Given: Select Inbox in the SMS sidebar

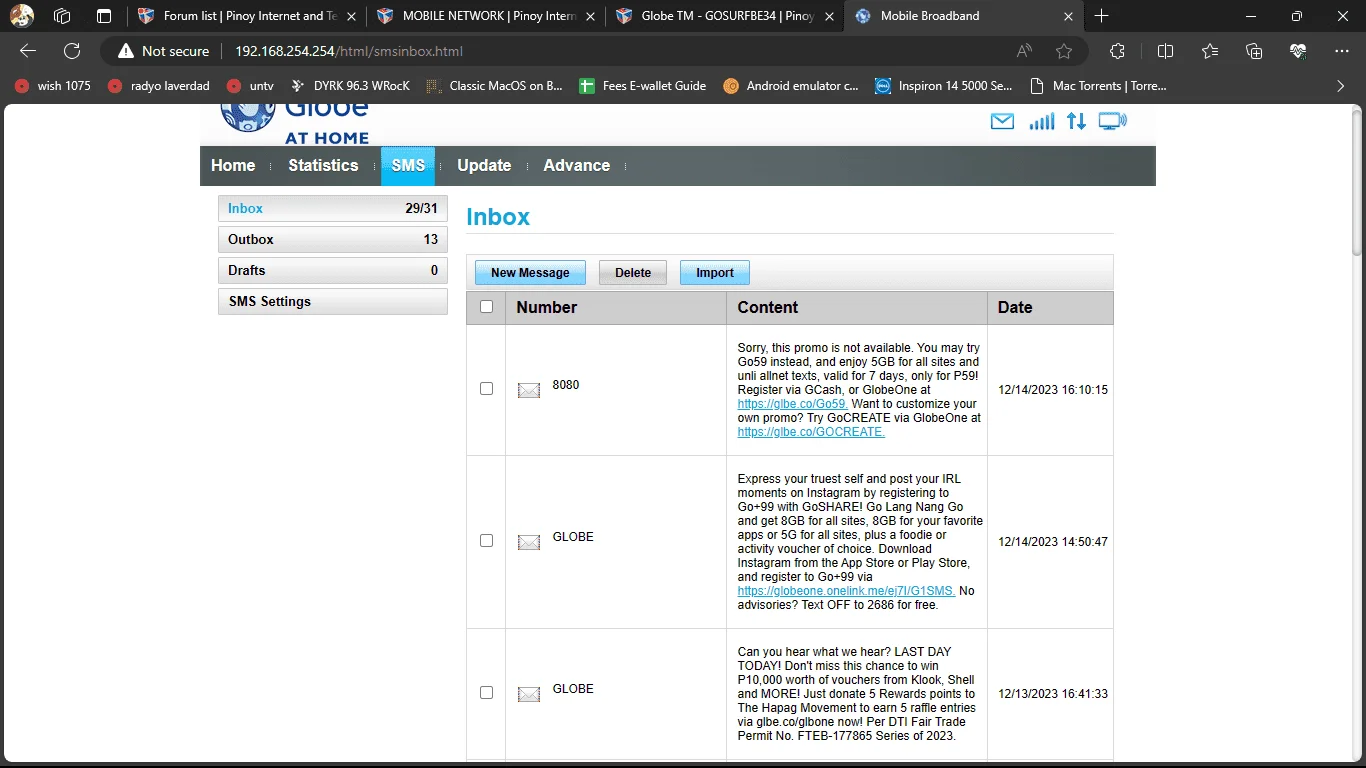Looking at the screenshot, I should [x=333, y=208].
